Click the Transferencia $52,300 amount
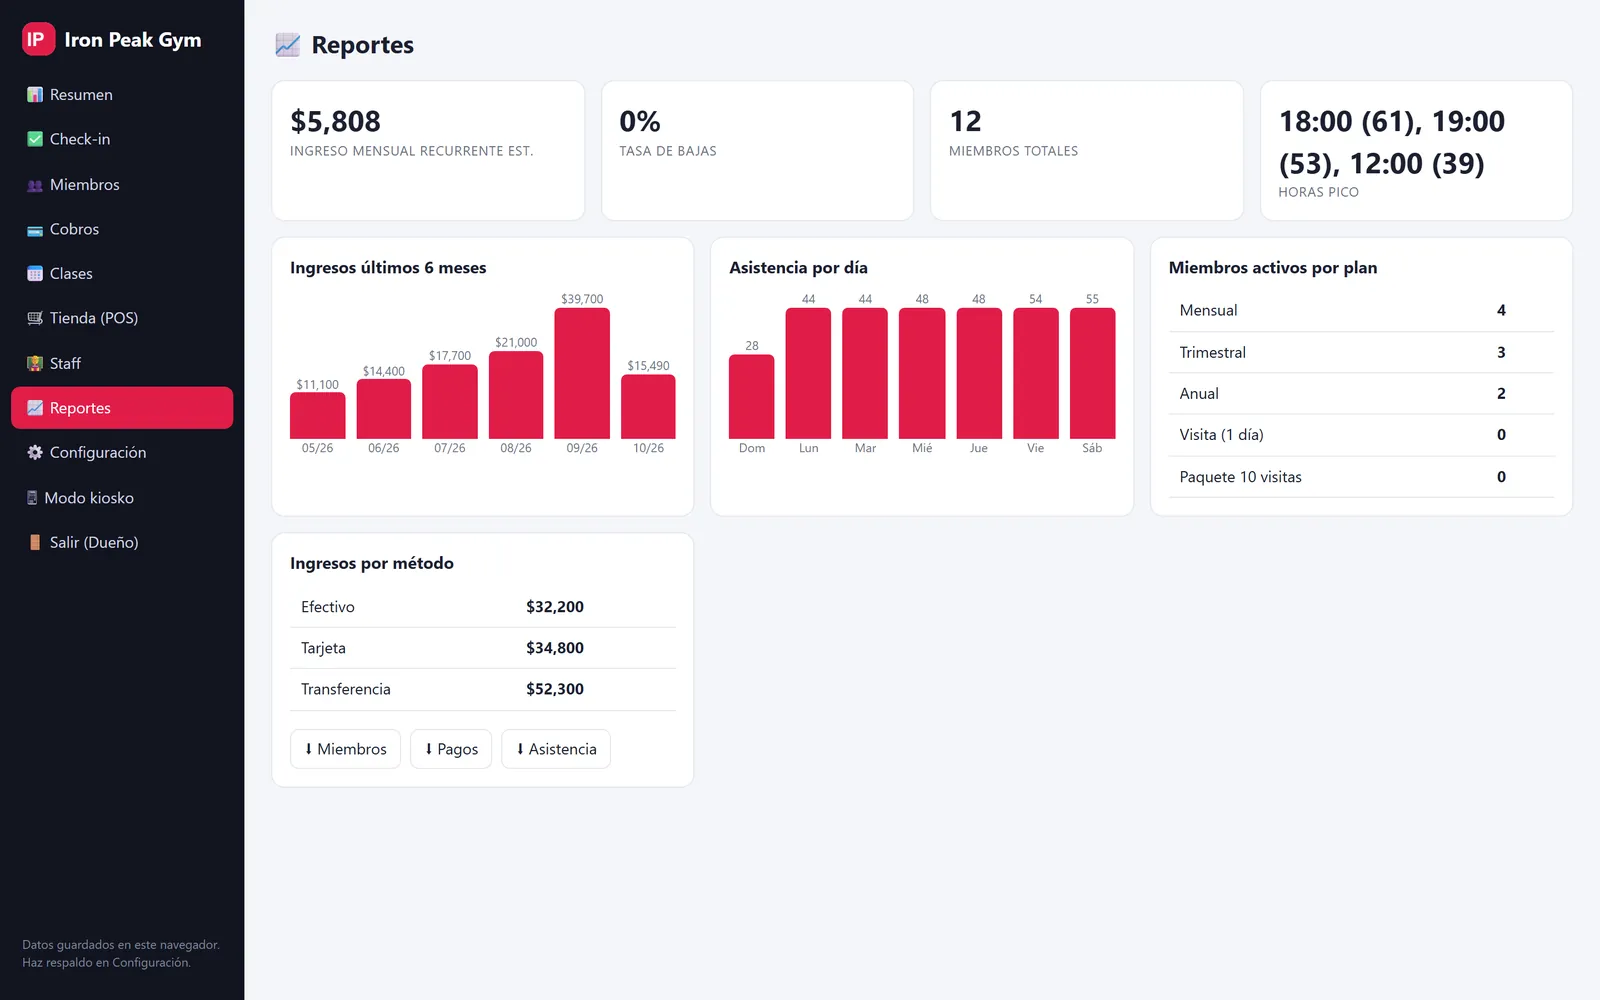 click(x=555, y=689)
